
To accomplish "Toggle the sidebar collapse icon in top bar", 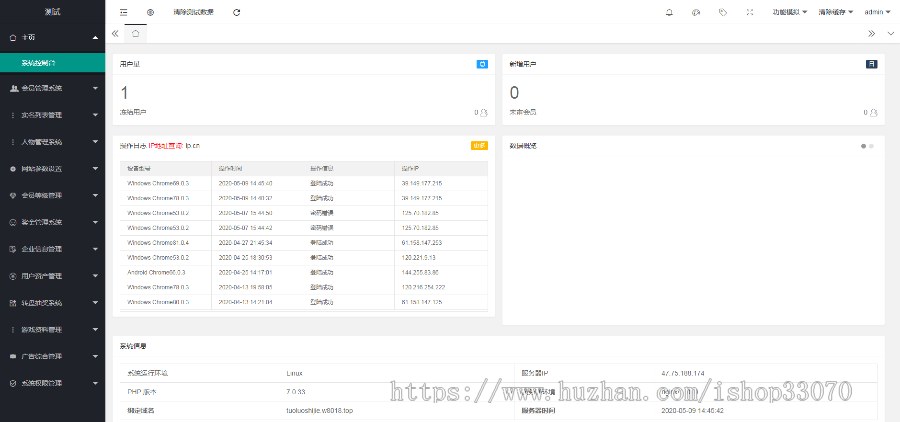I will tap(123, 12).
